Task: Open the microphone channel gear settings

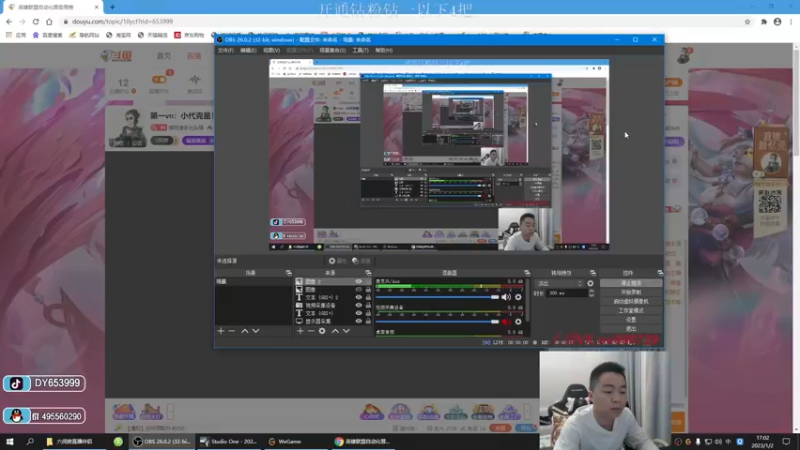Action: tap(518, 297)
